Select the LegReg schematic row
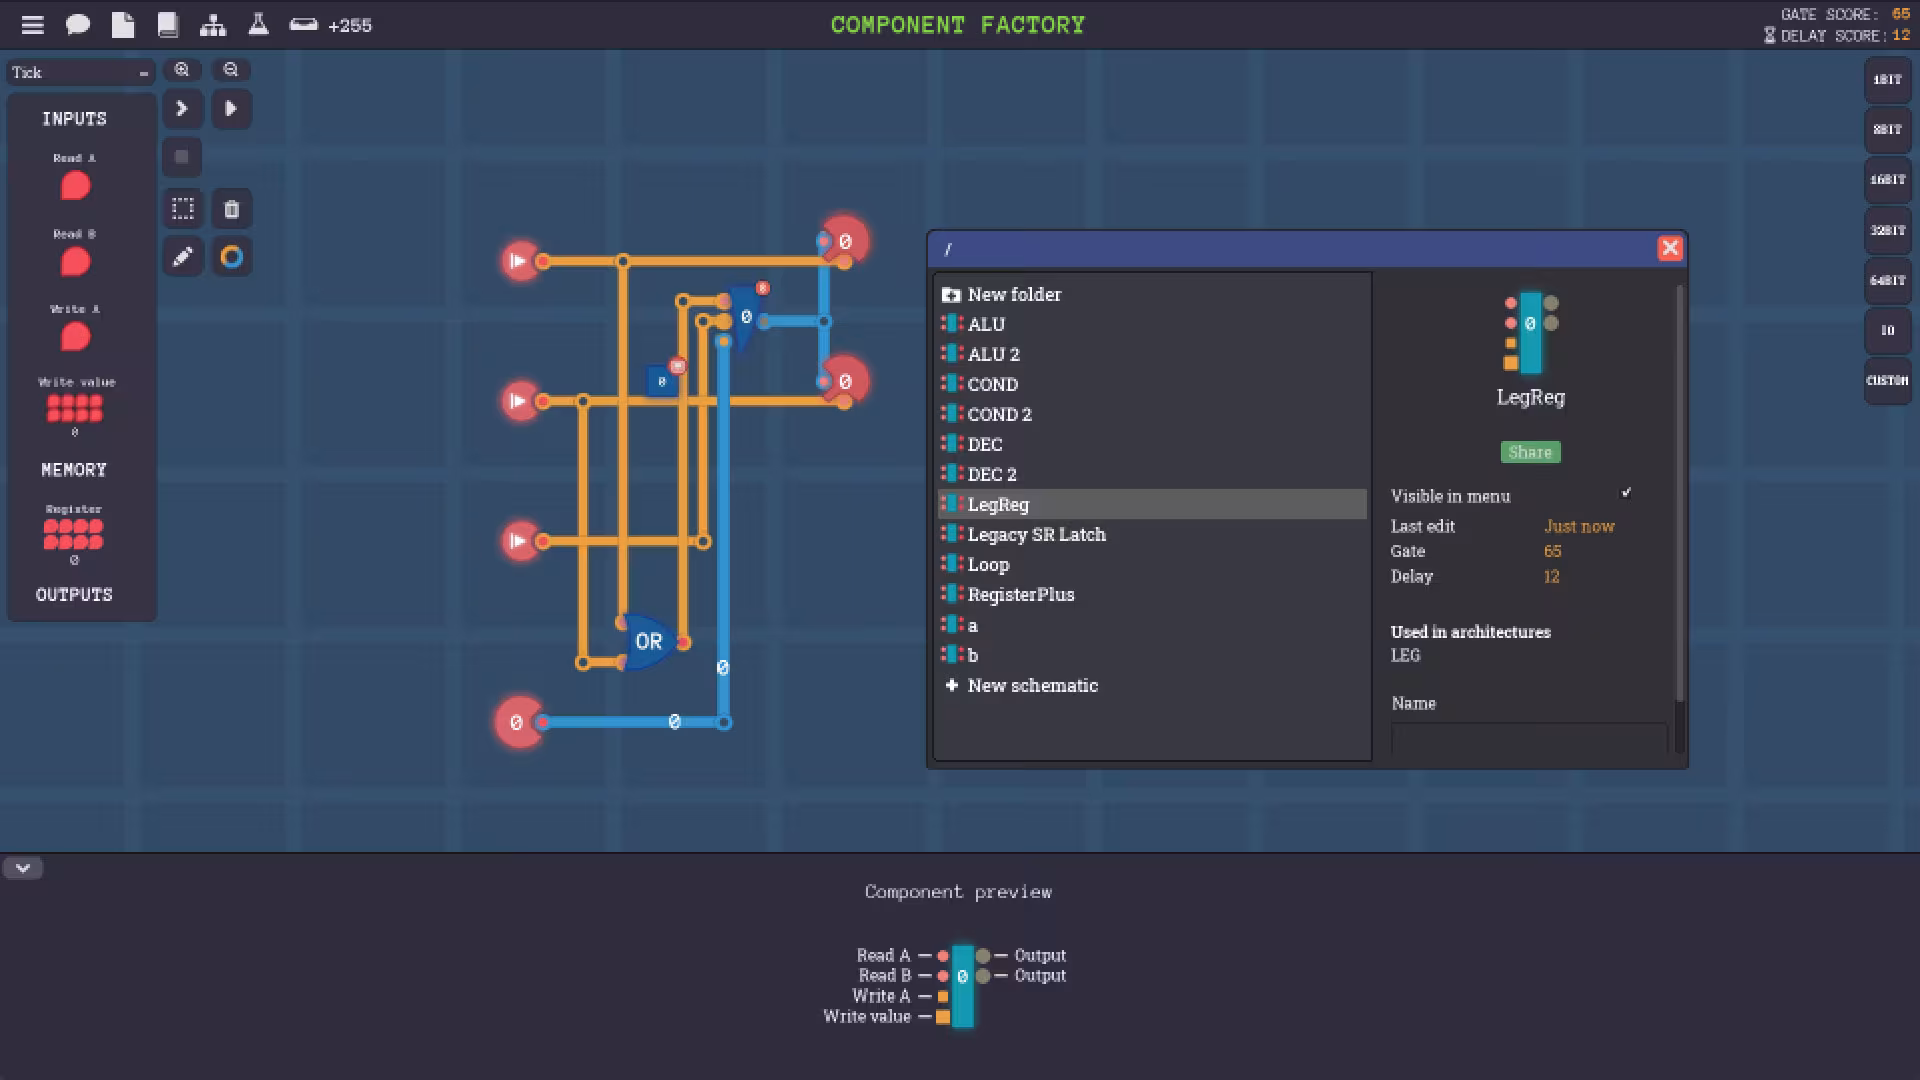The image size is (1920, 1080). (1152, 504)
